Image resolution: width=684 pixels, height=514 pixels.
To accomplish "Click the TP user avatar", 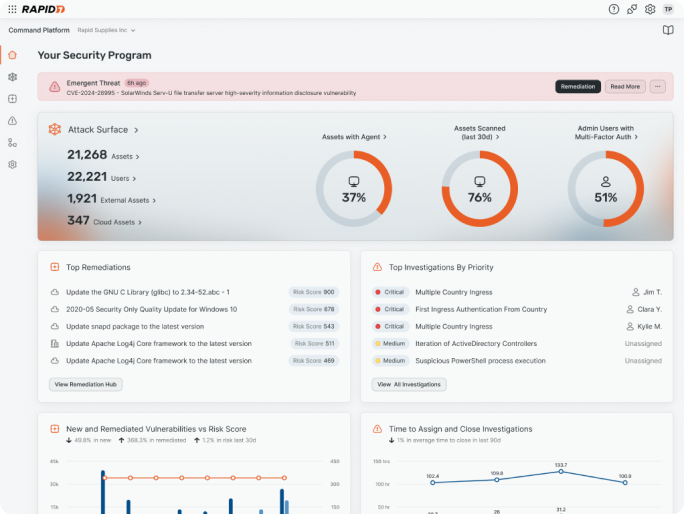I will (668, 9).
